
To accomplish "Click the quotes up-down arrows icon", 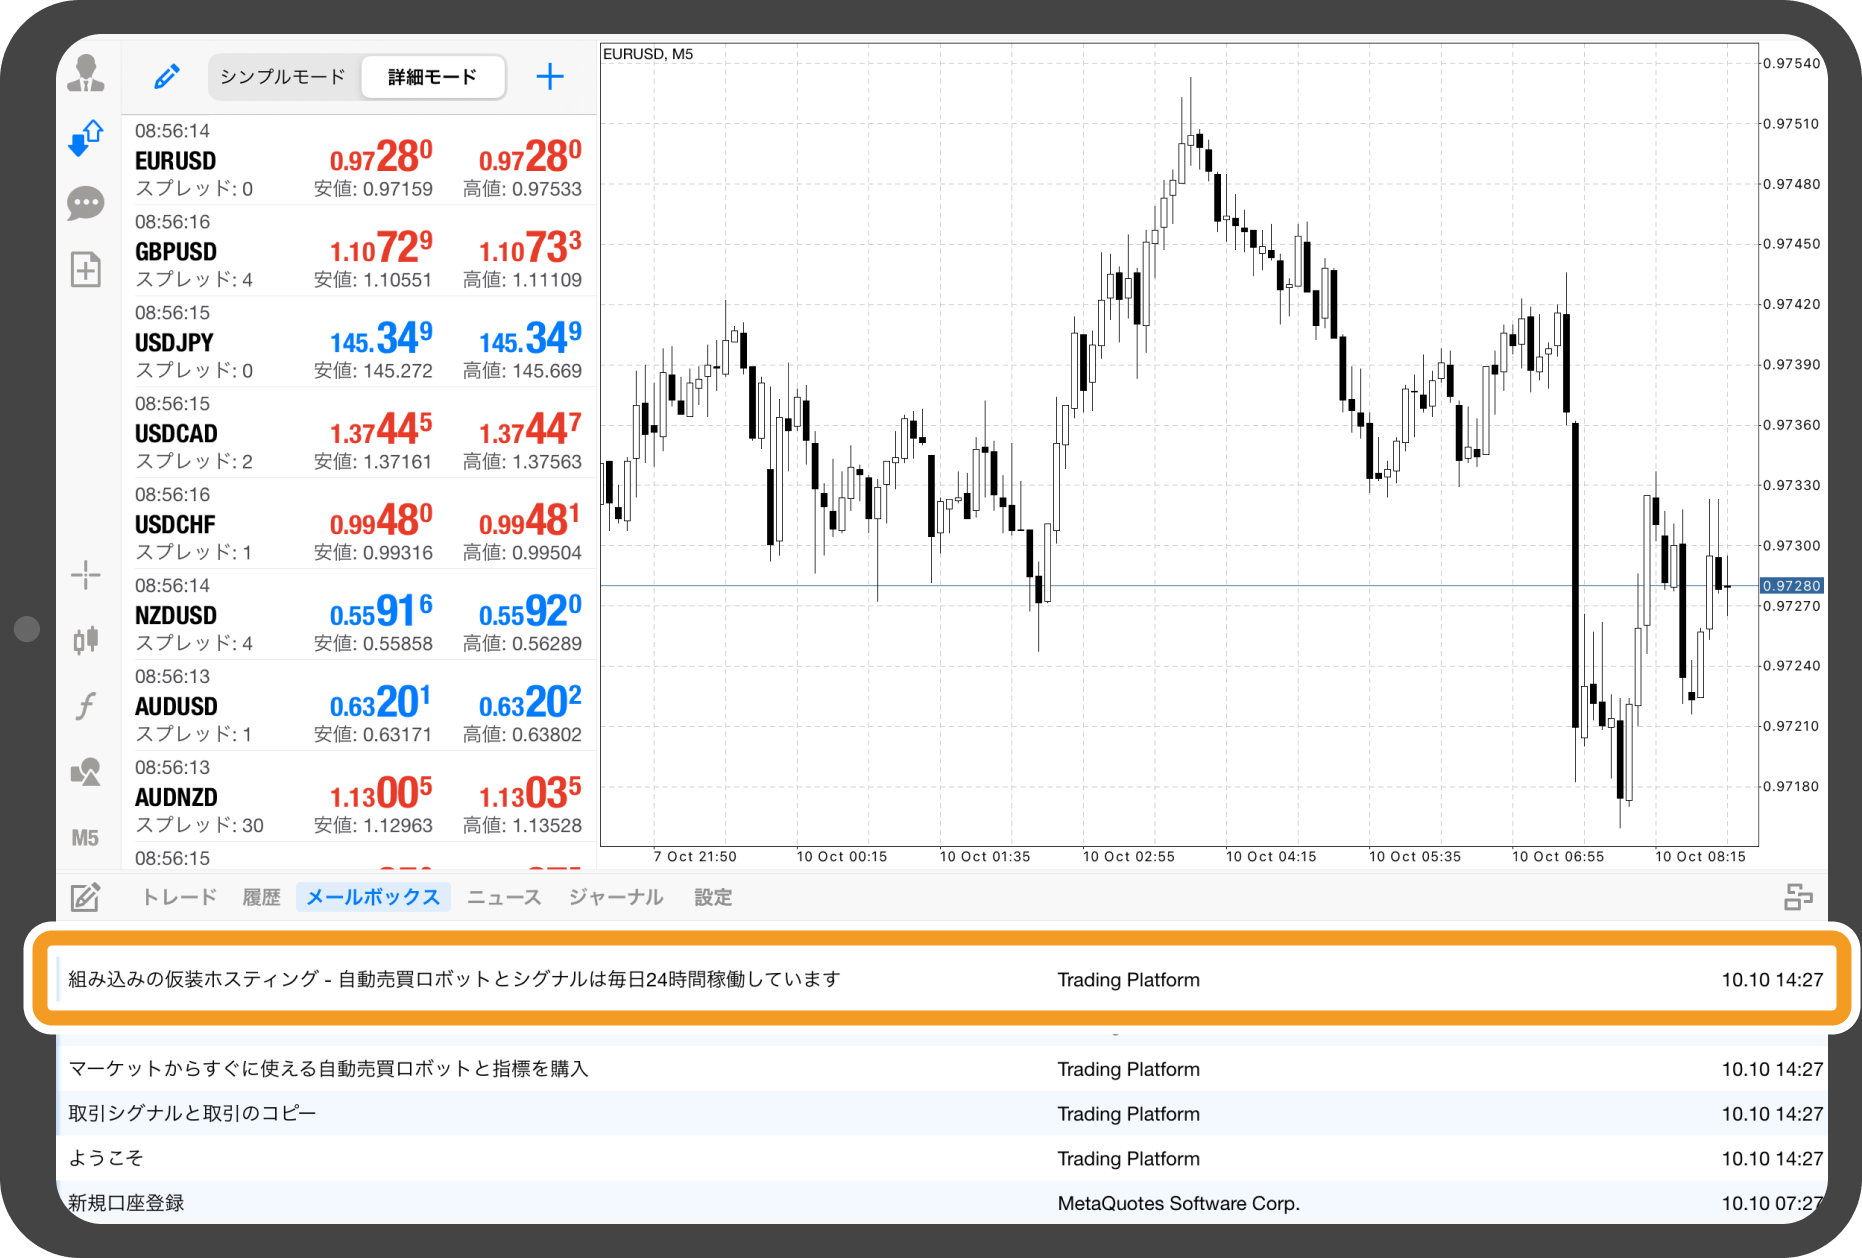I will coord(86,138).
